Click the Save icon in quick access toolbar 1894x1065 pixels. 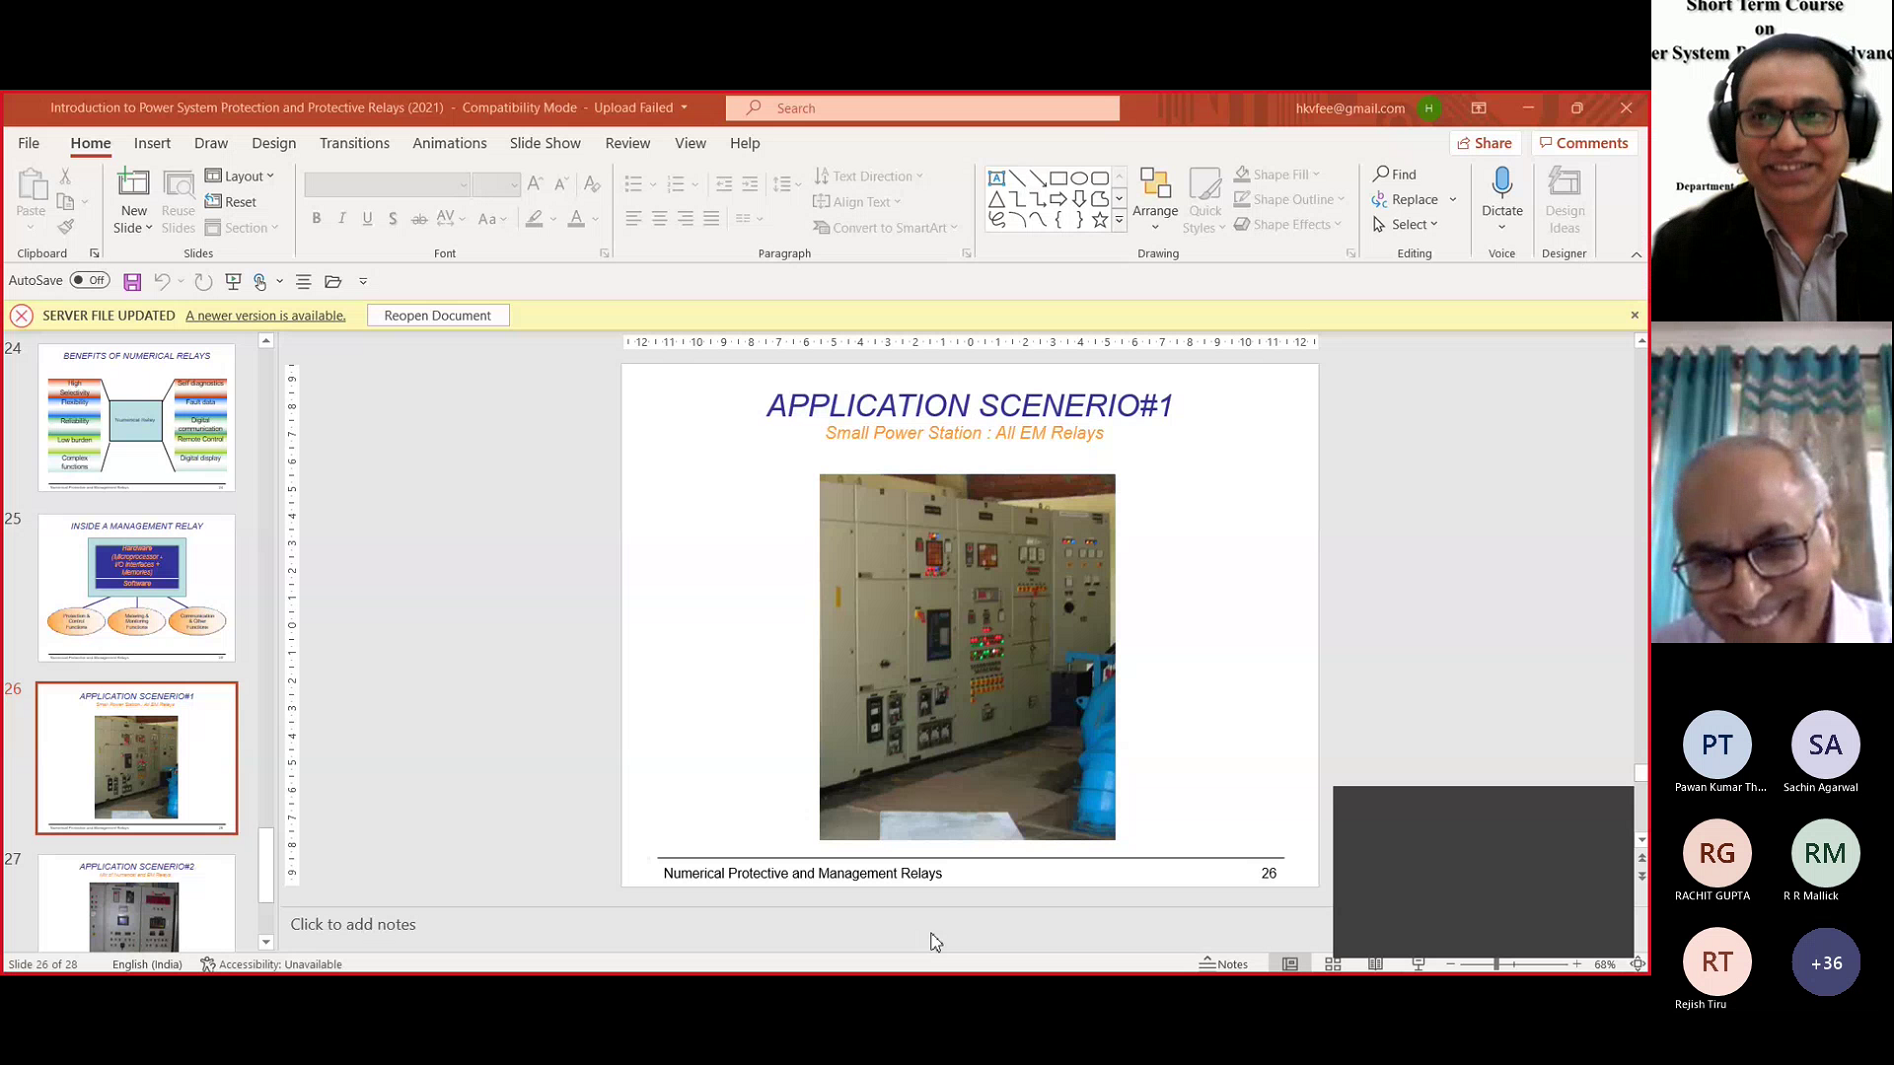coord(132,282)
